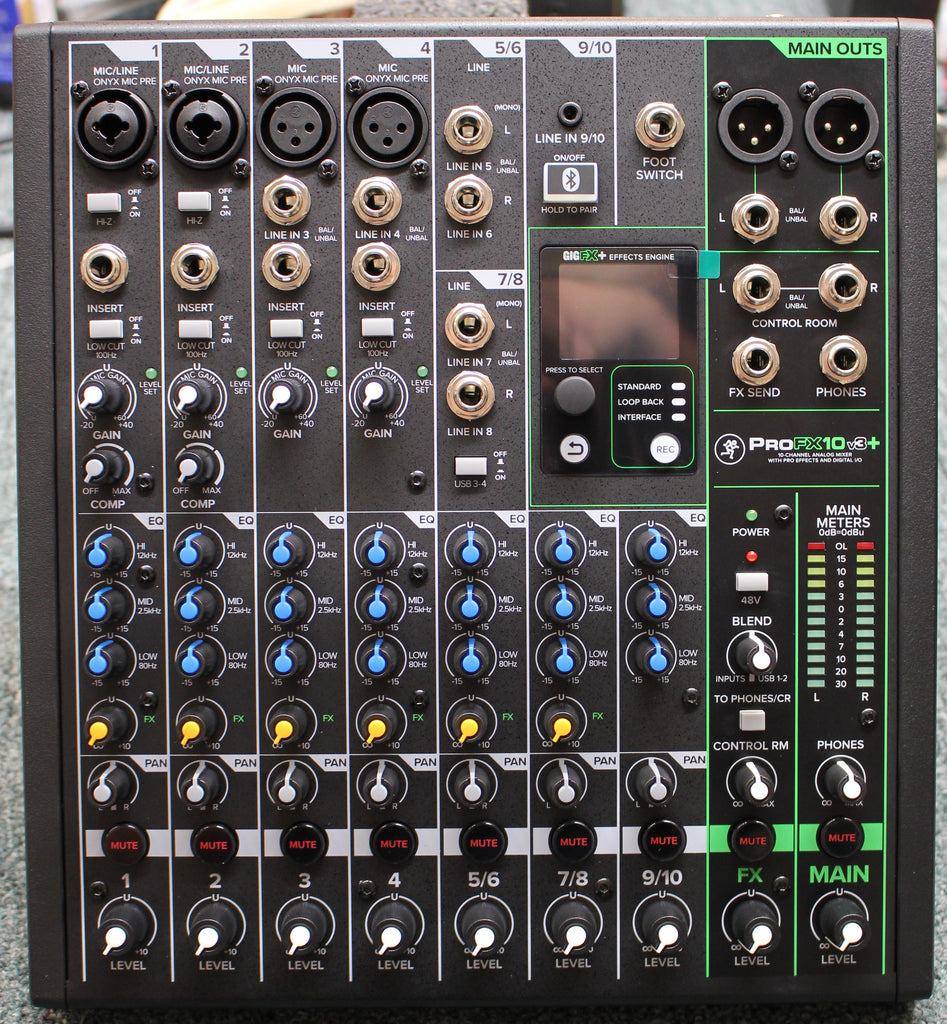Tap channel 1 INSERT jack
The width and height of the screenshot is (947, 1024).
click(104, 267)
